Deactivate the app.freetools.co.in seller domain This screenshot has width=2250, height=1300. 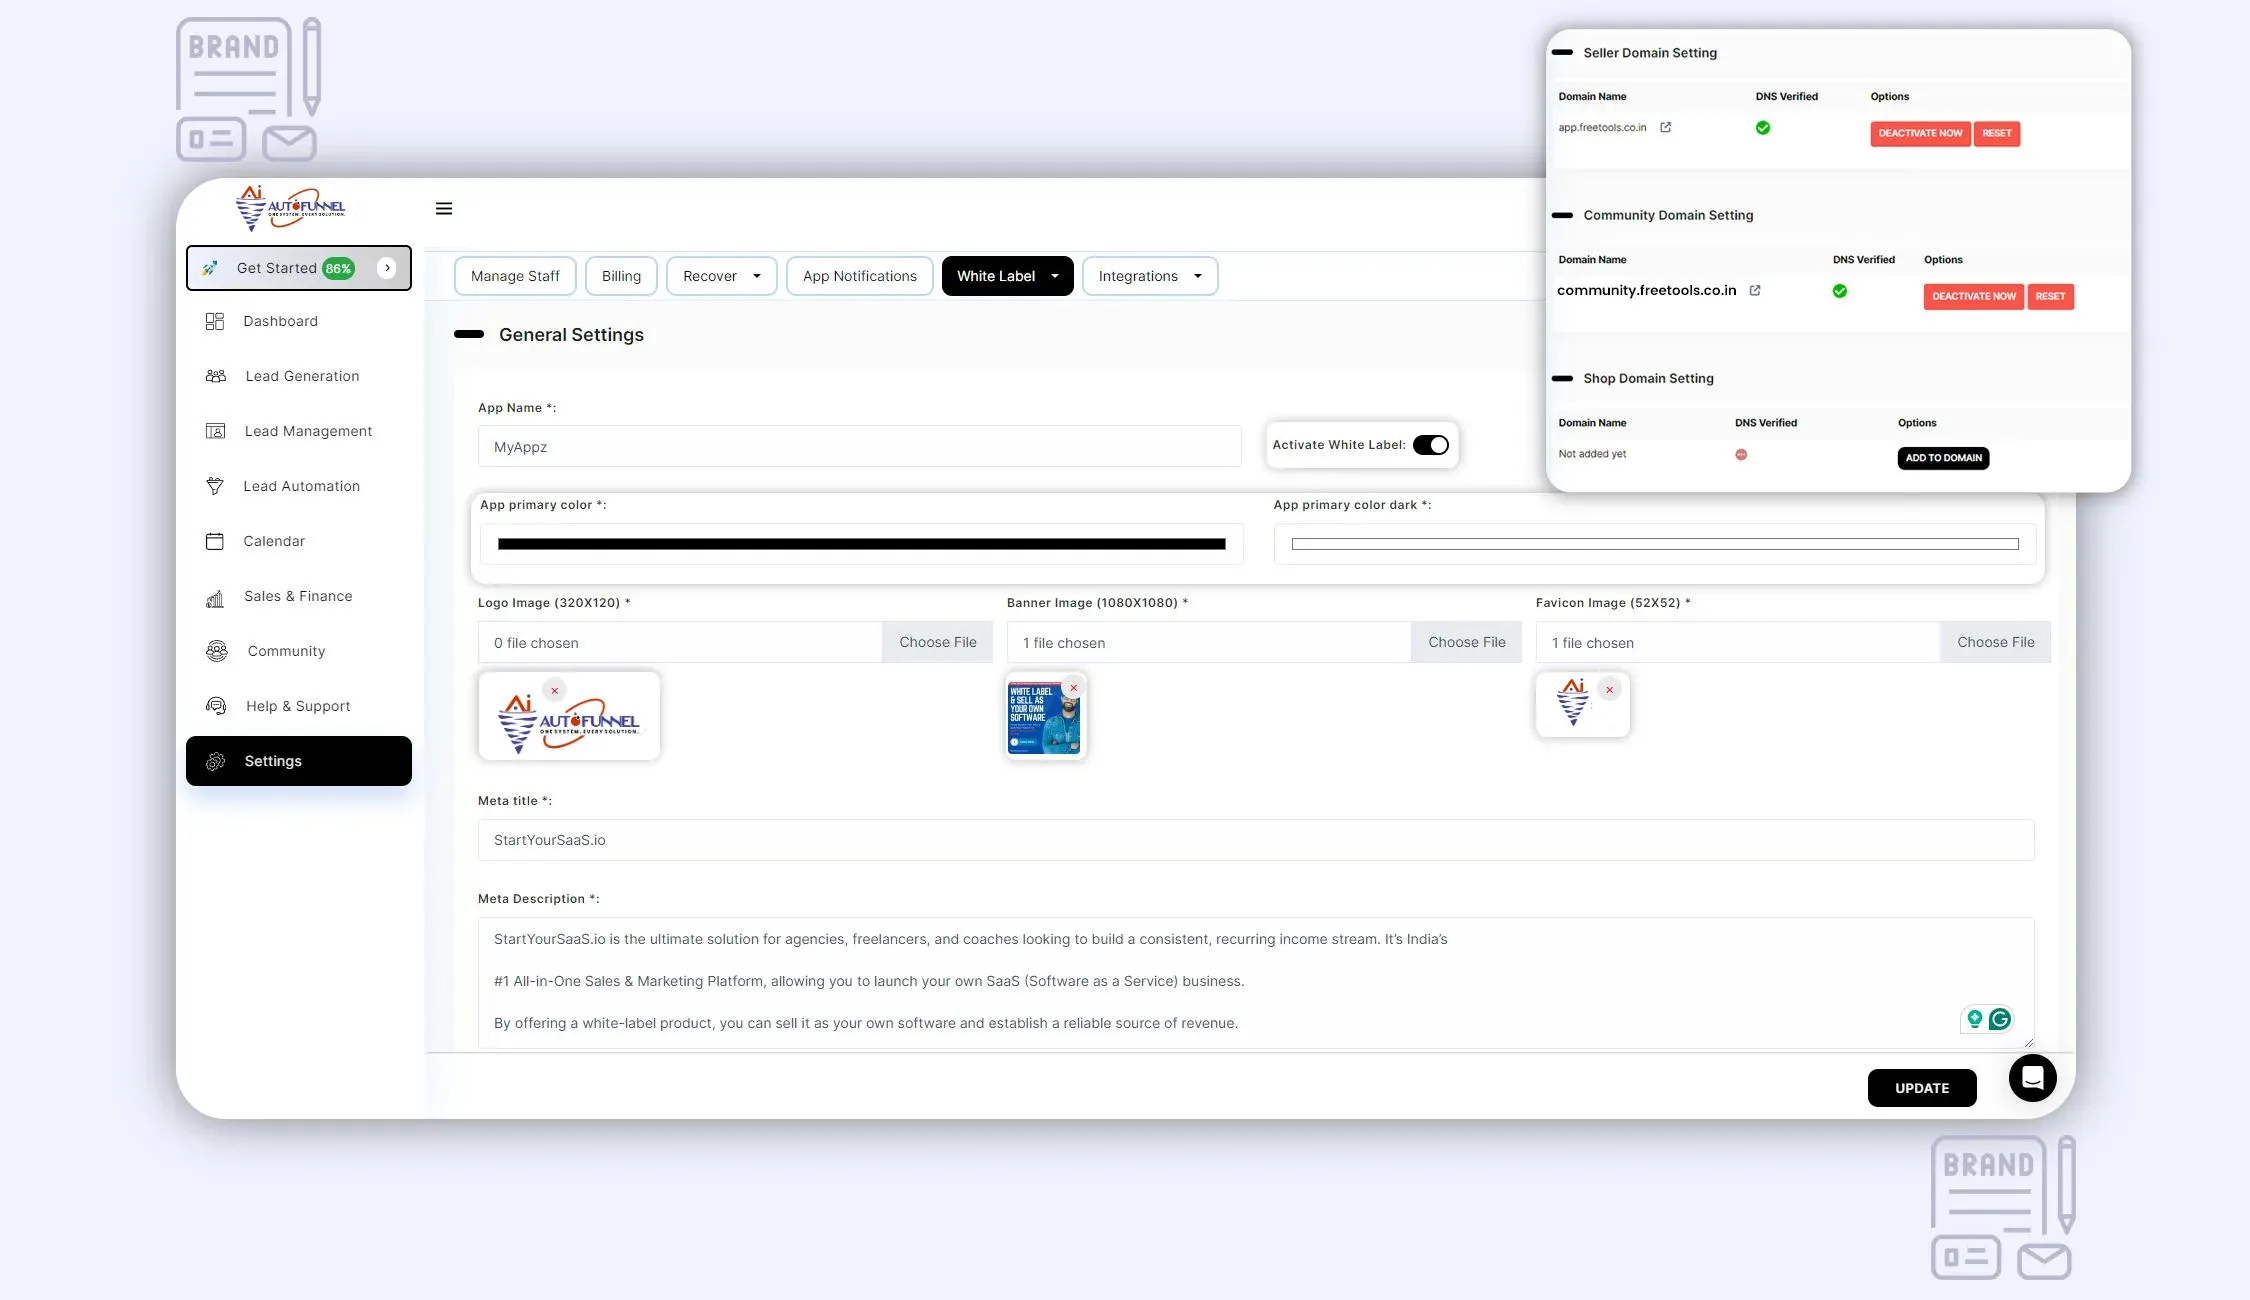tap(1920, 133)
